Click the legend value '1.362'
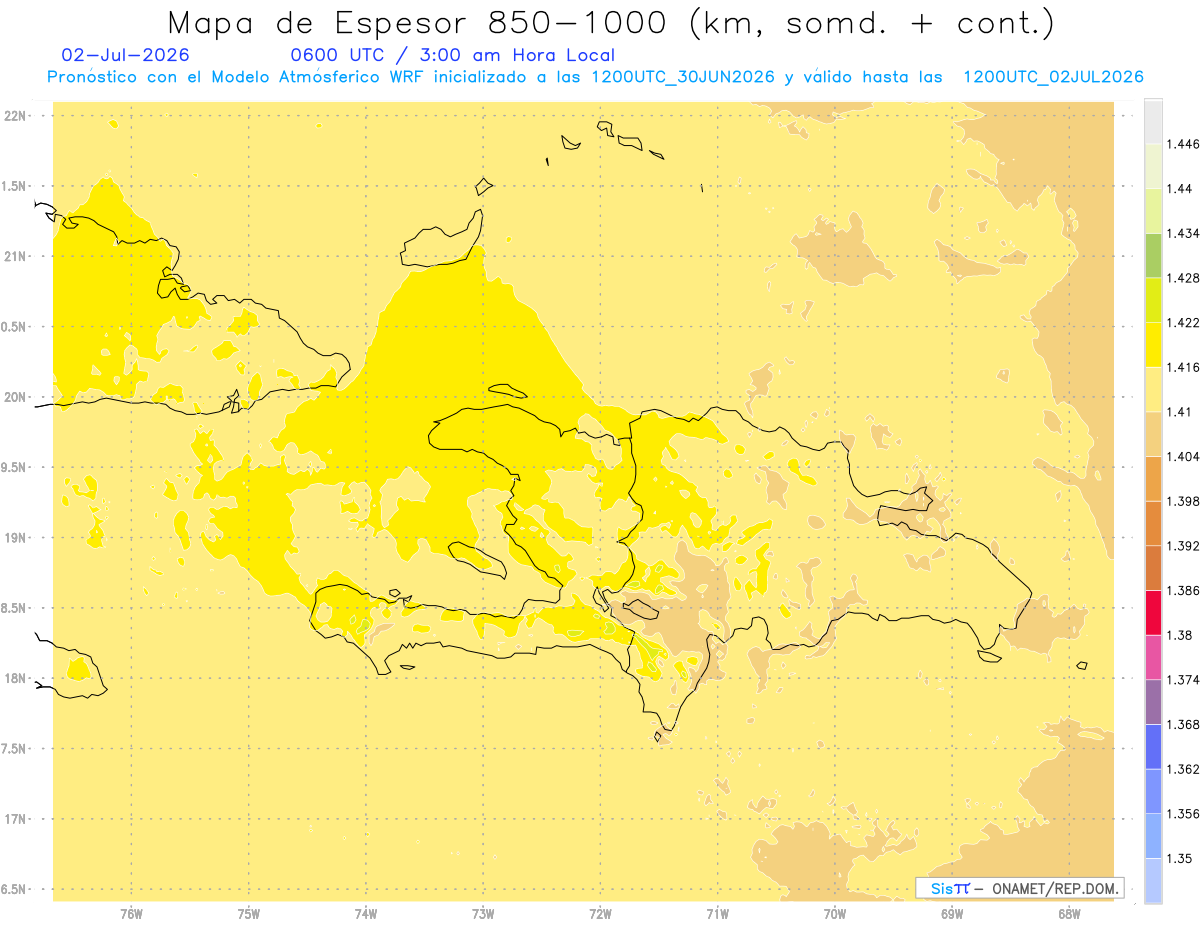 pyautogui.click(x=1184, y=770)
